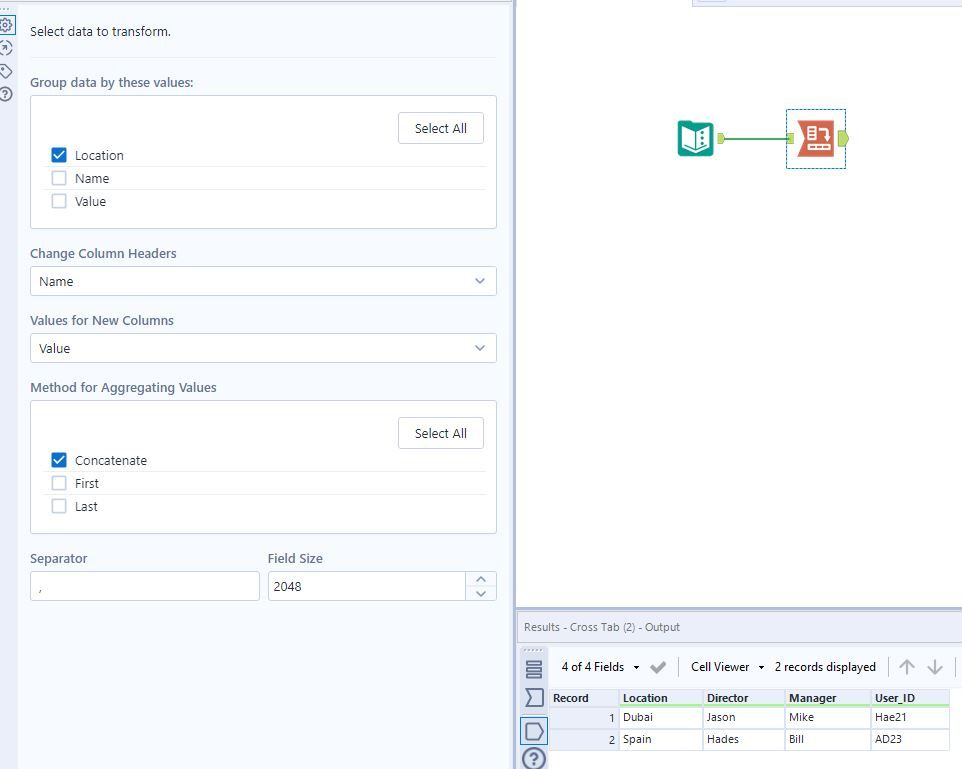Show messages view in Results panel
The height and width of the screenshot is (769, 962).
(534, 669)
